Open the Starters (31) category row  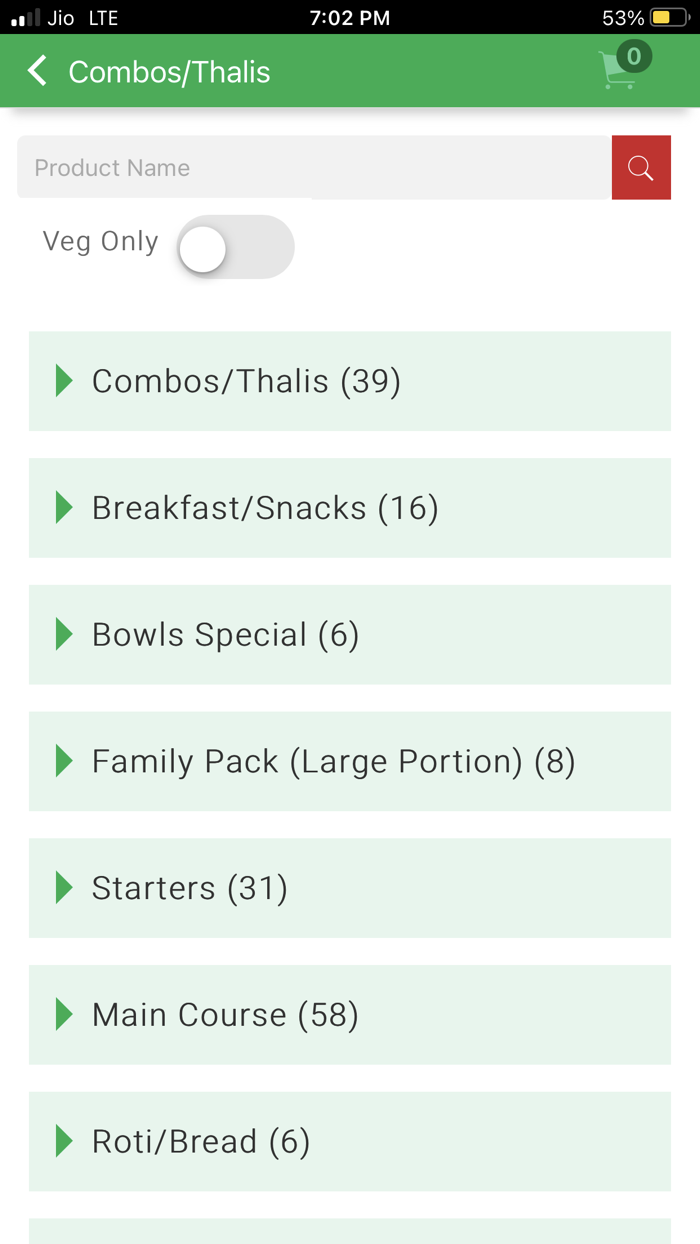350,888
